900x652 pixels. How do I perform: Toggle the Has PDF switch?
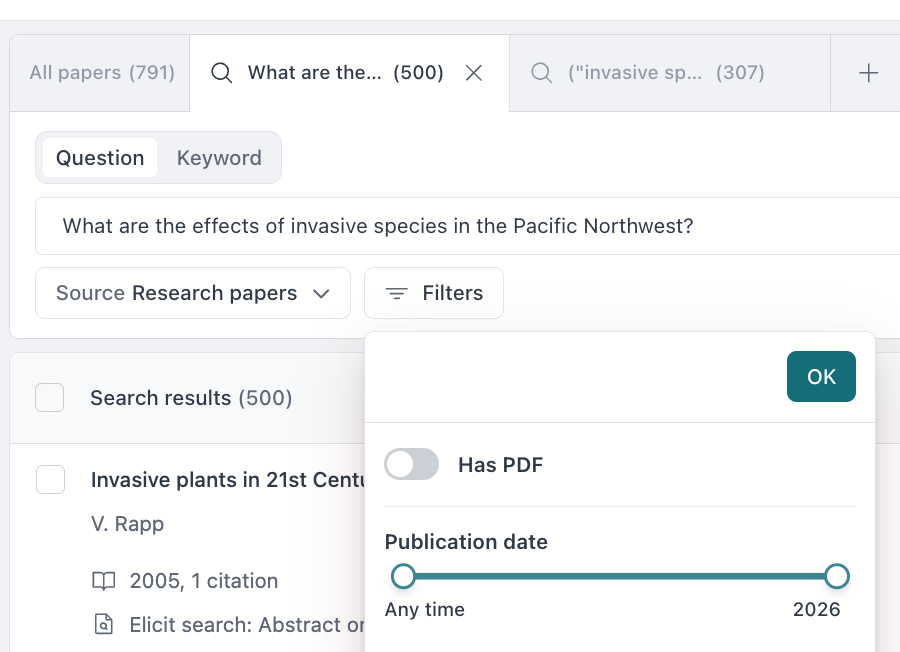pyautogui.click(x=412, y=464)
